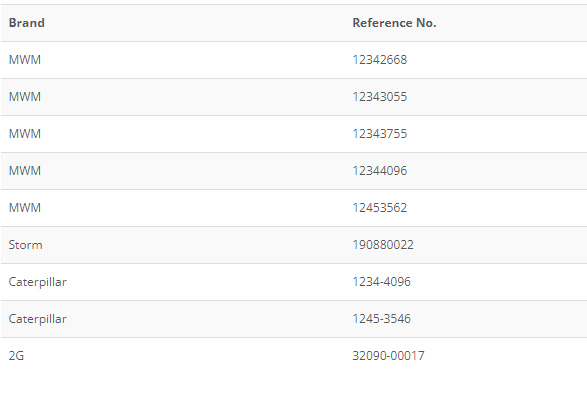Click MWM brand in 12343055 row

[25, 97]
